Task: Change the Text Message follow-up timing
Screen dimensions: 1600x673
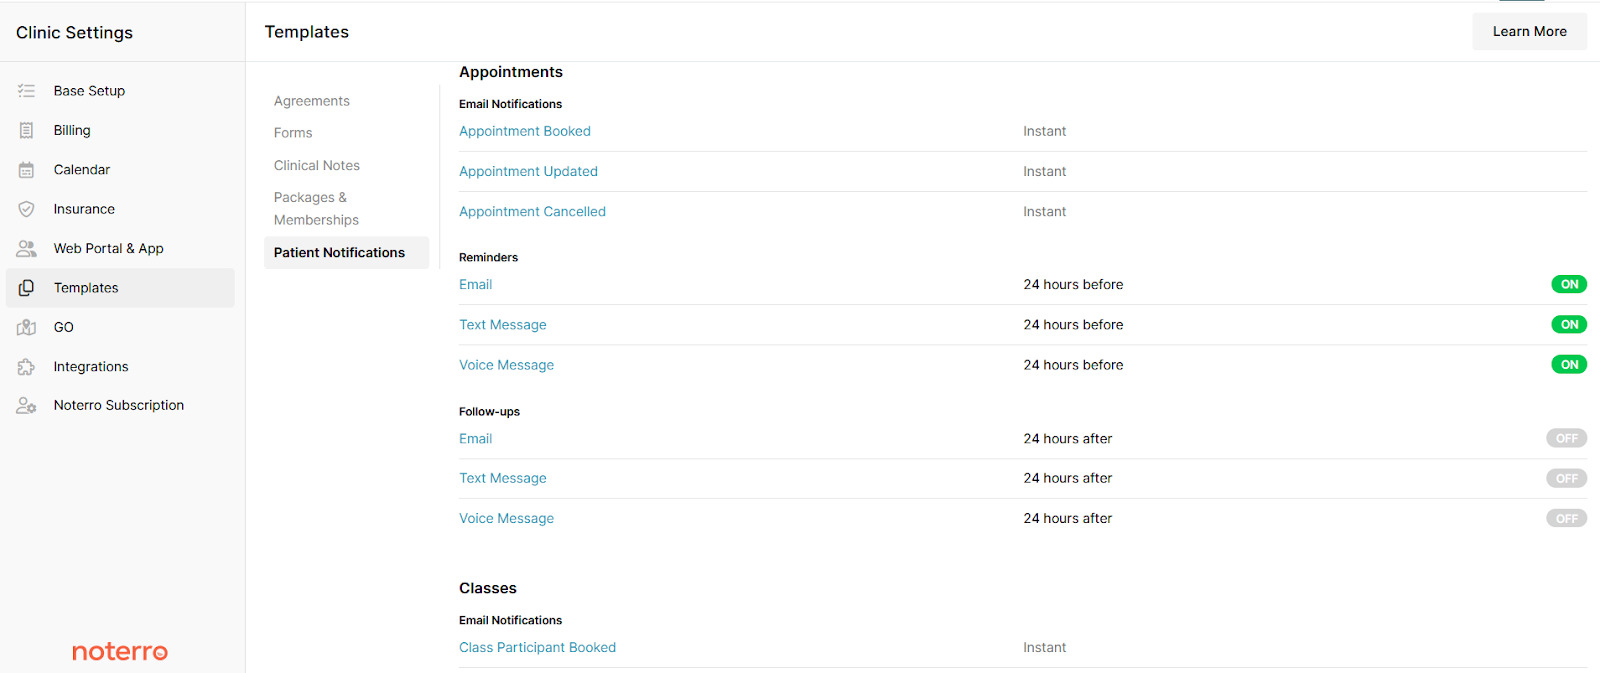Action: (x=1067, y=478)
